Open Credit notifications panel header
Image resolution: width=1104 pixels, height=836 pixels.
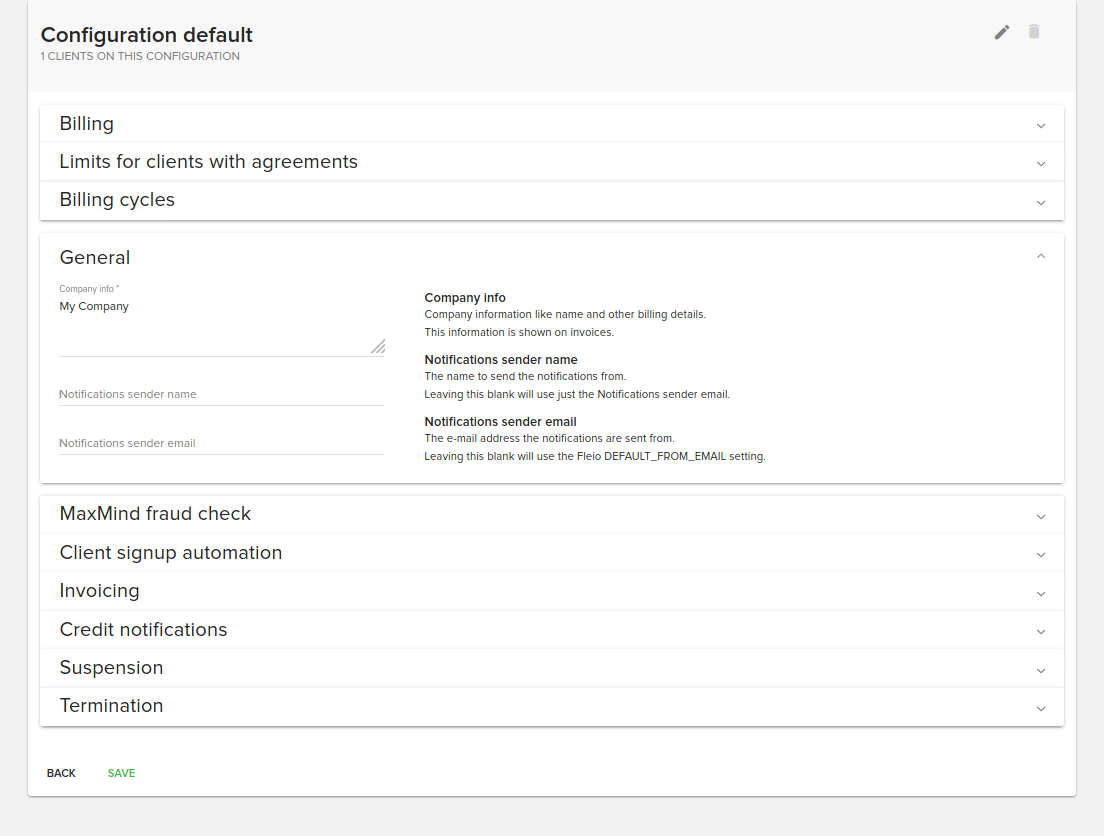click(x=551, y=630)
